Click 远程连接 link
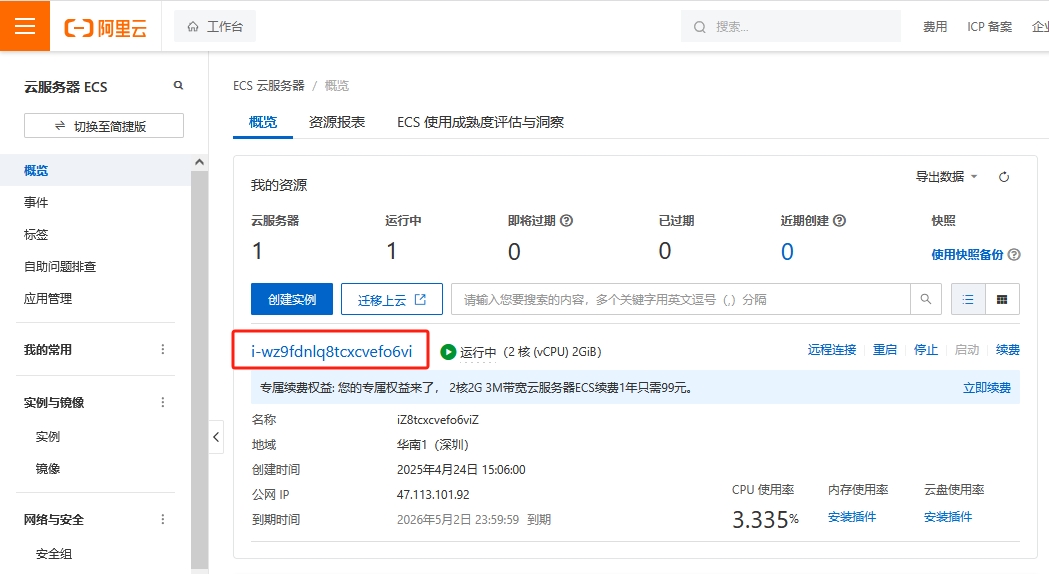1049x574 pixels. coord(832,350)
